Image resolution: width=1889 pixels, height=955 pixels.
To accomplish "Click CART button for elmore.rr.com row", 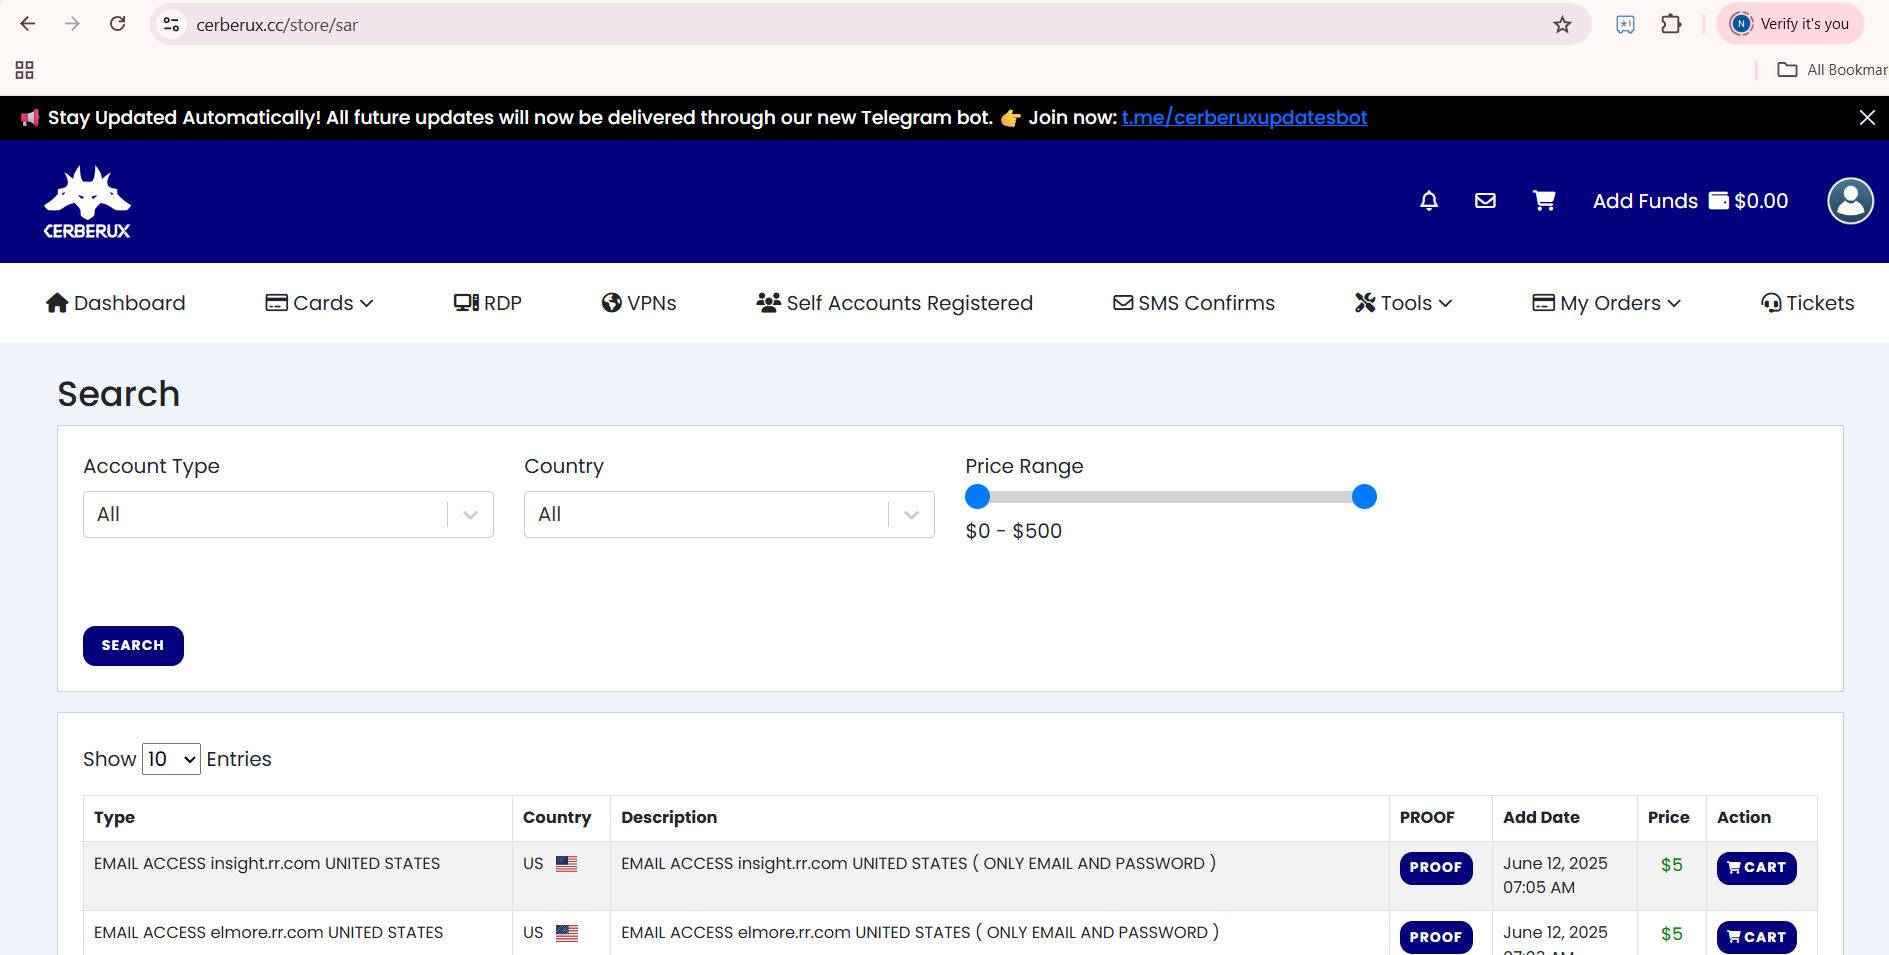I will click(1756, 937).
